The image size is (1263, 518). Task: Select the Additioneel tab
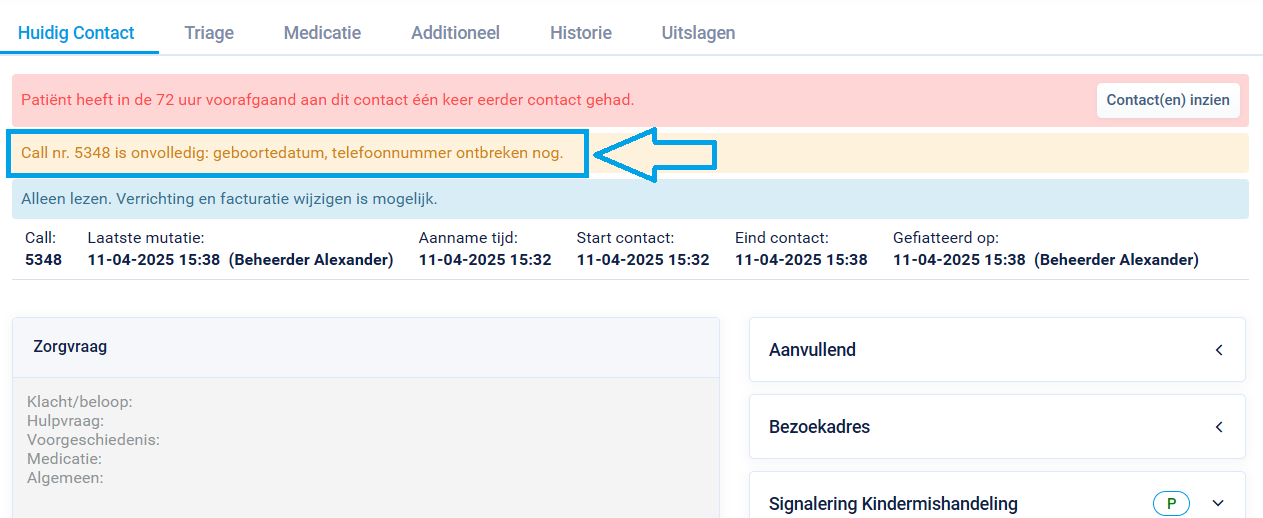click(x=455, y=32)
